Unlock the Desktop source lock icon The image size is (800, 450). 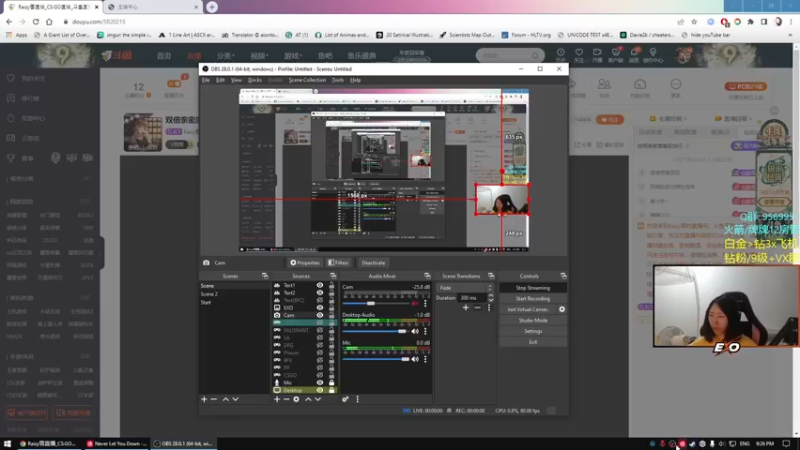click(x=332, y=390)
